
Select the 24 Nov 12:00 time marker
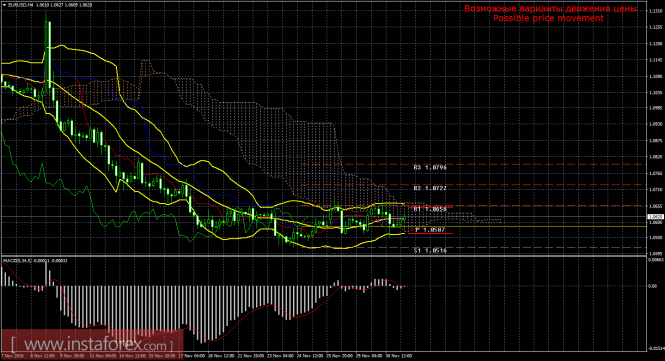(x=311, y=355)
